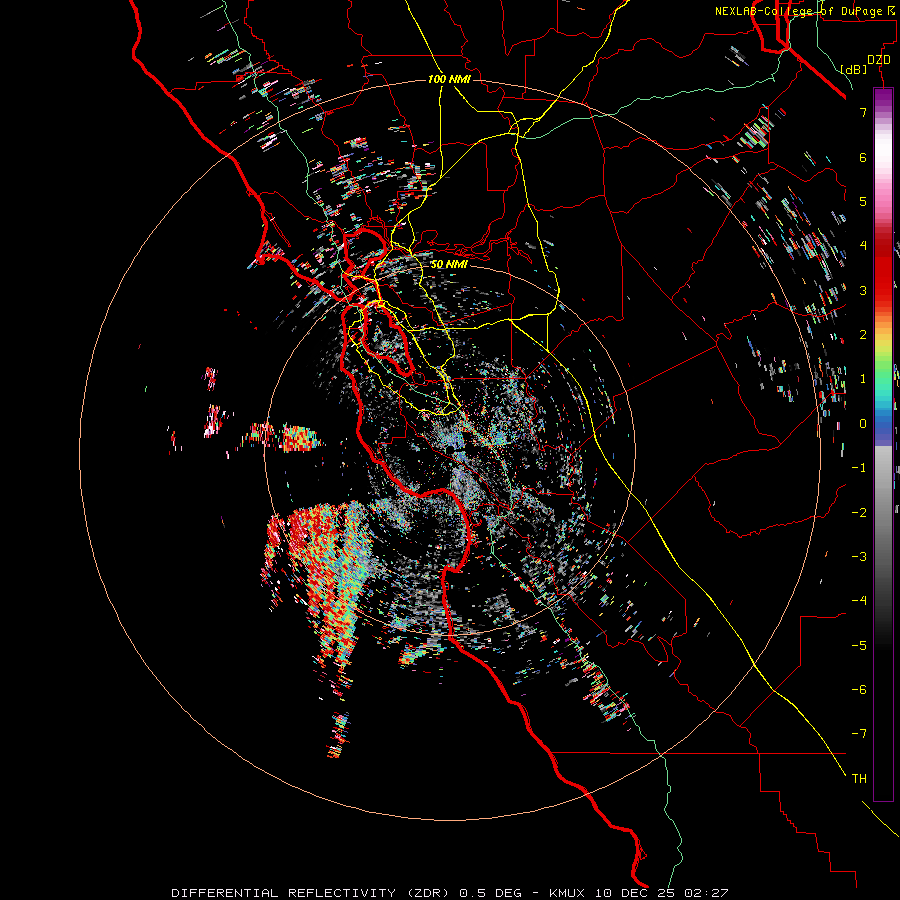Click the -3 dB scale label
This screenshot has width=900, height=900.
click(859, 557)
